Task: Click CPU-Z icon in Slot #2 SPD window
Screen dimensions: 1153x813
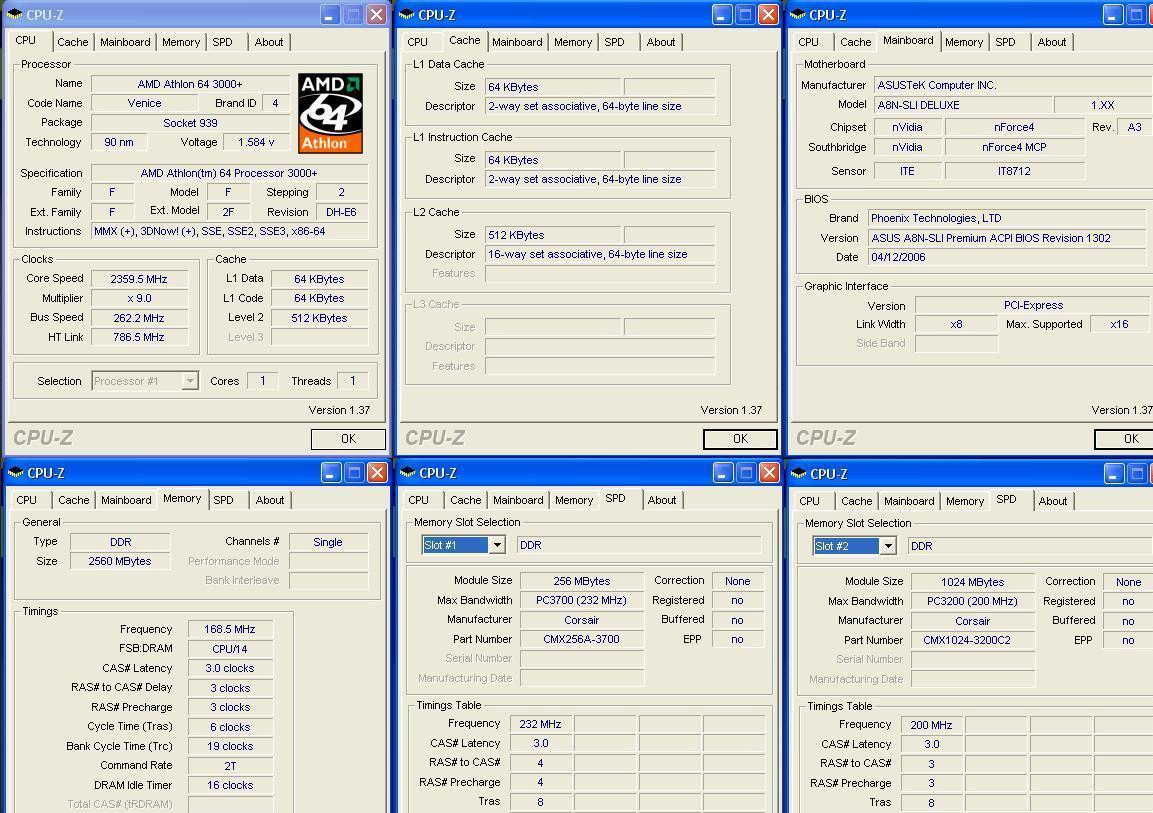Action: (799, 473)
